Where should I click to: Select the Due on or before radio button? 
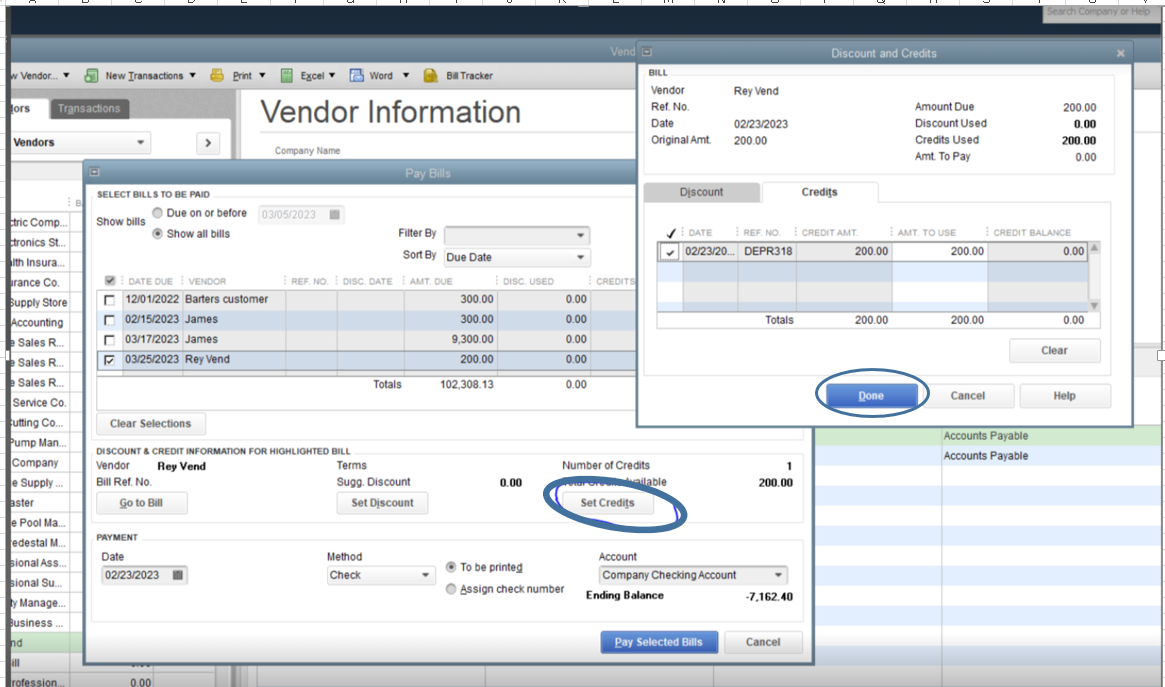pos(158,213)
